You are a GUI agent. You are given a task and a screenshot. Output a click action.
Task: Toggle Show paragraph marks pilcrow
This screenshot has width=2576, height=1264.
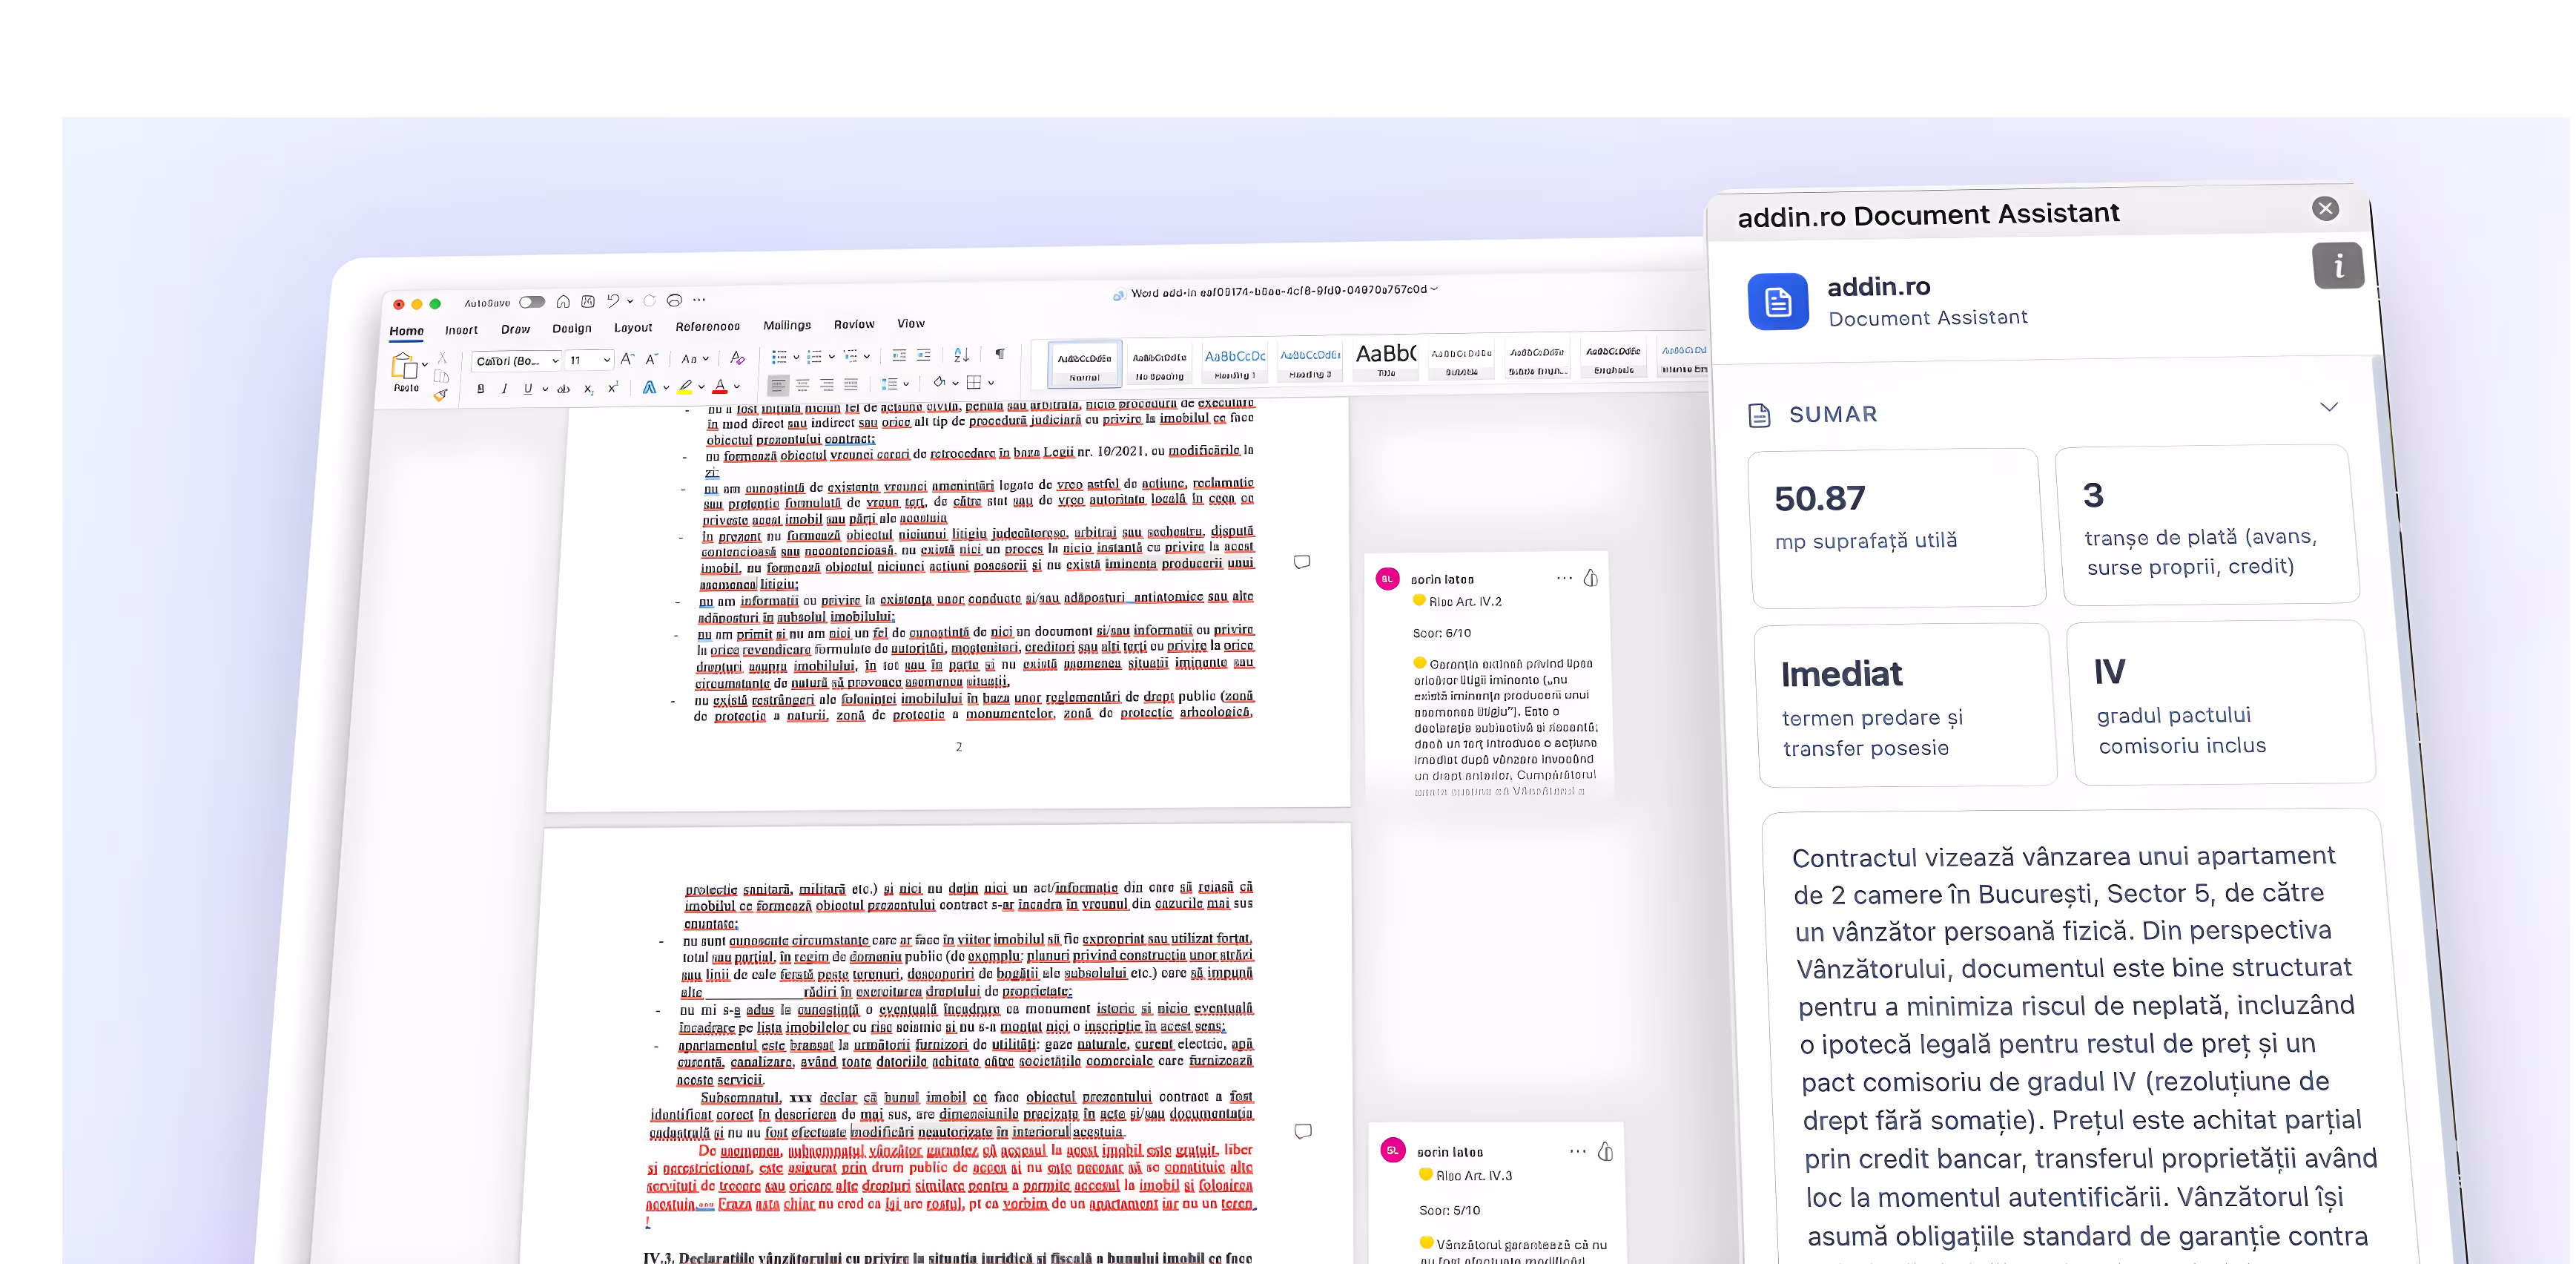click(1000, 353)
